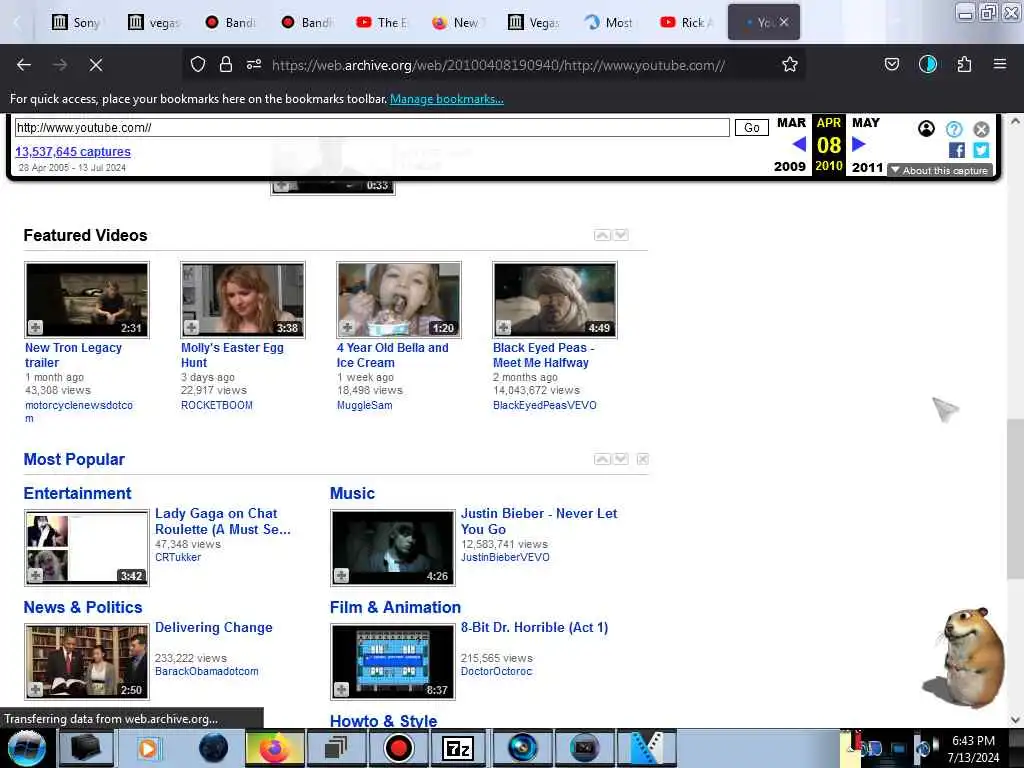The image size is (1024, 768).
Task: Click the Wayback URL input field
Action: click(372, 127)
